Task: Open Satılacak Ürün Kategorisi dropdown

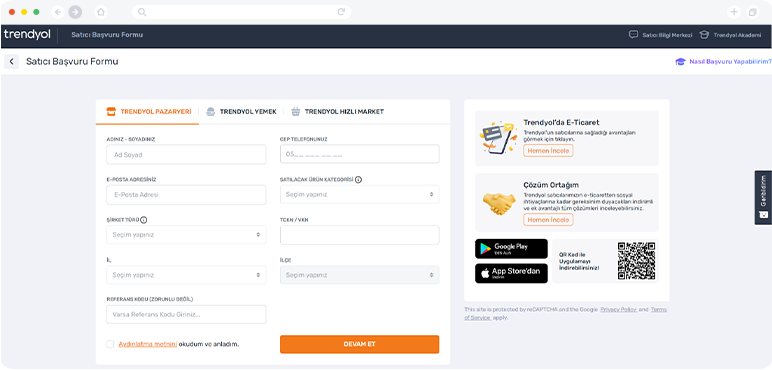Action: [359, 194]
